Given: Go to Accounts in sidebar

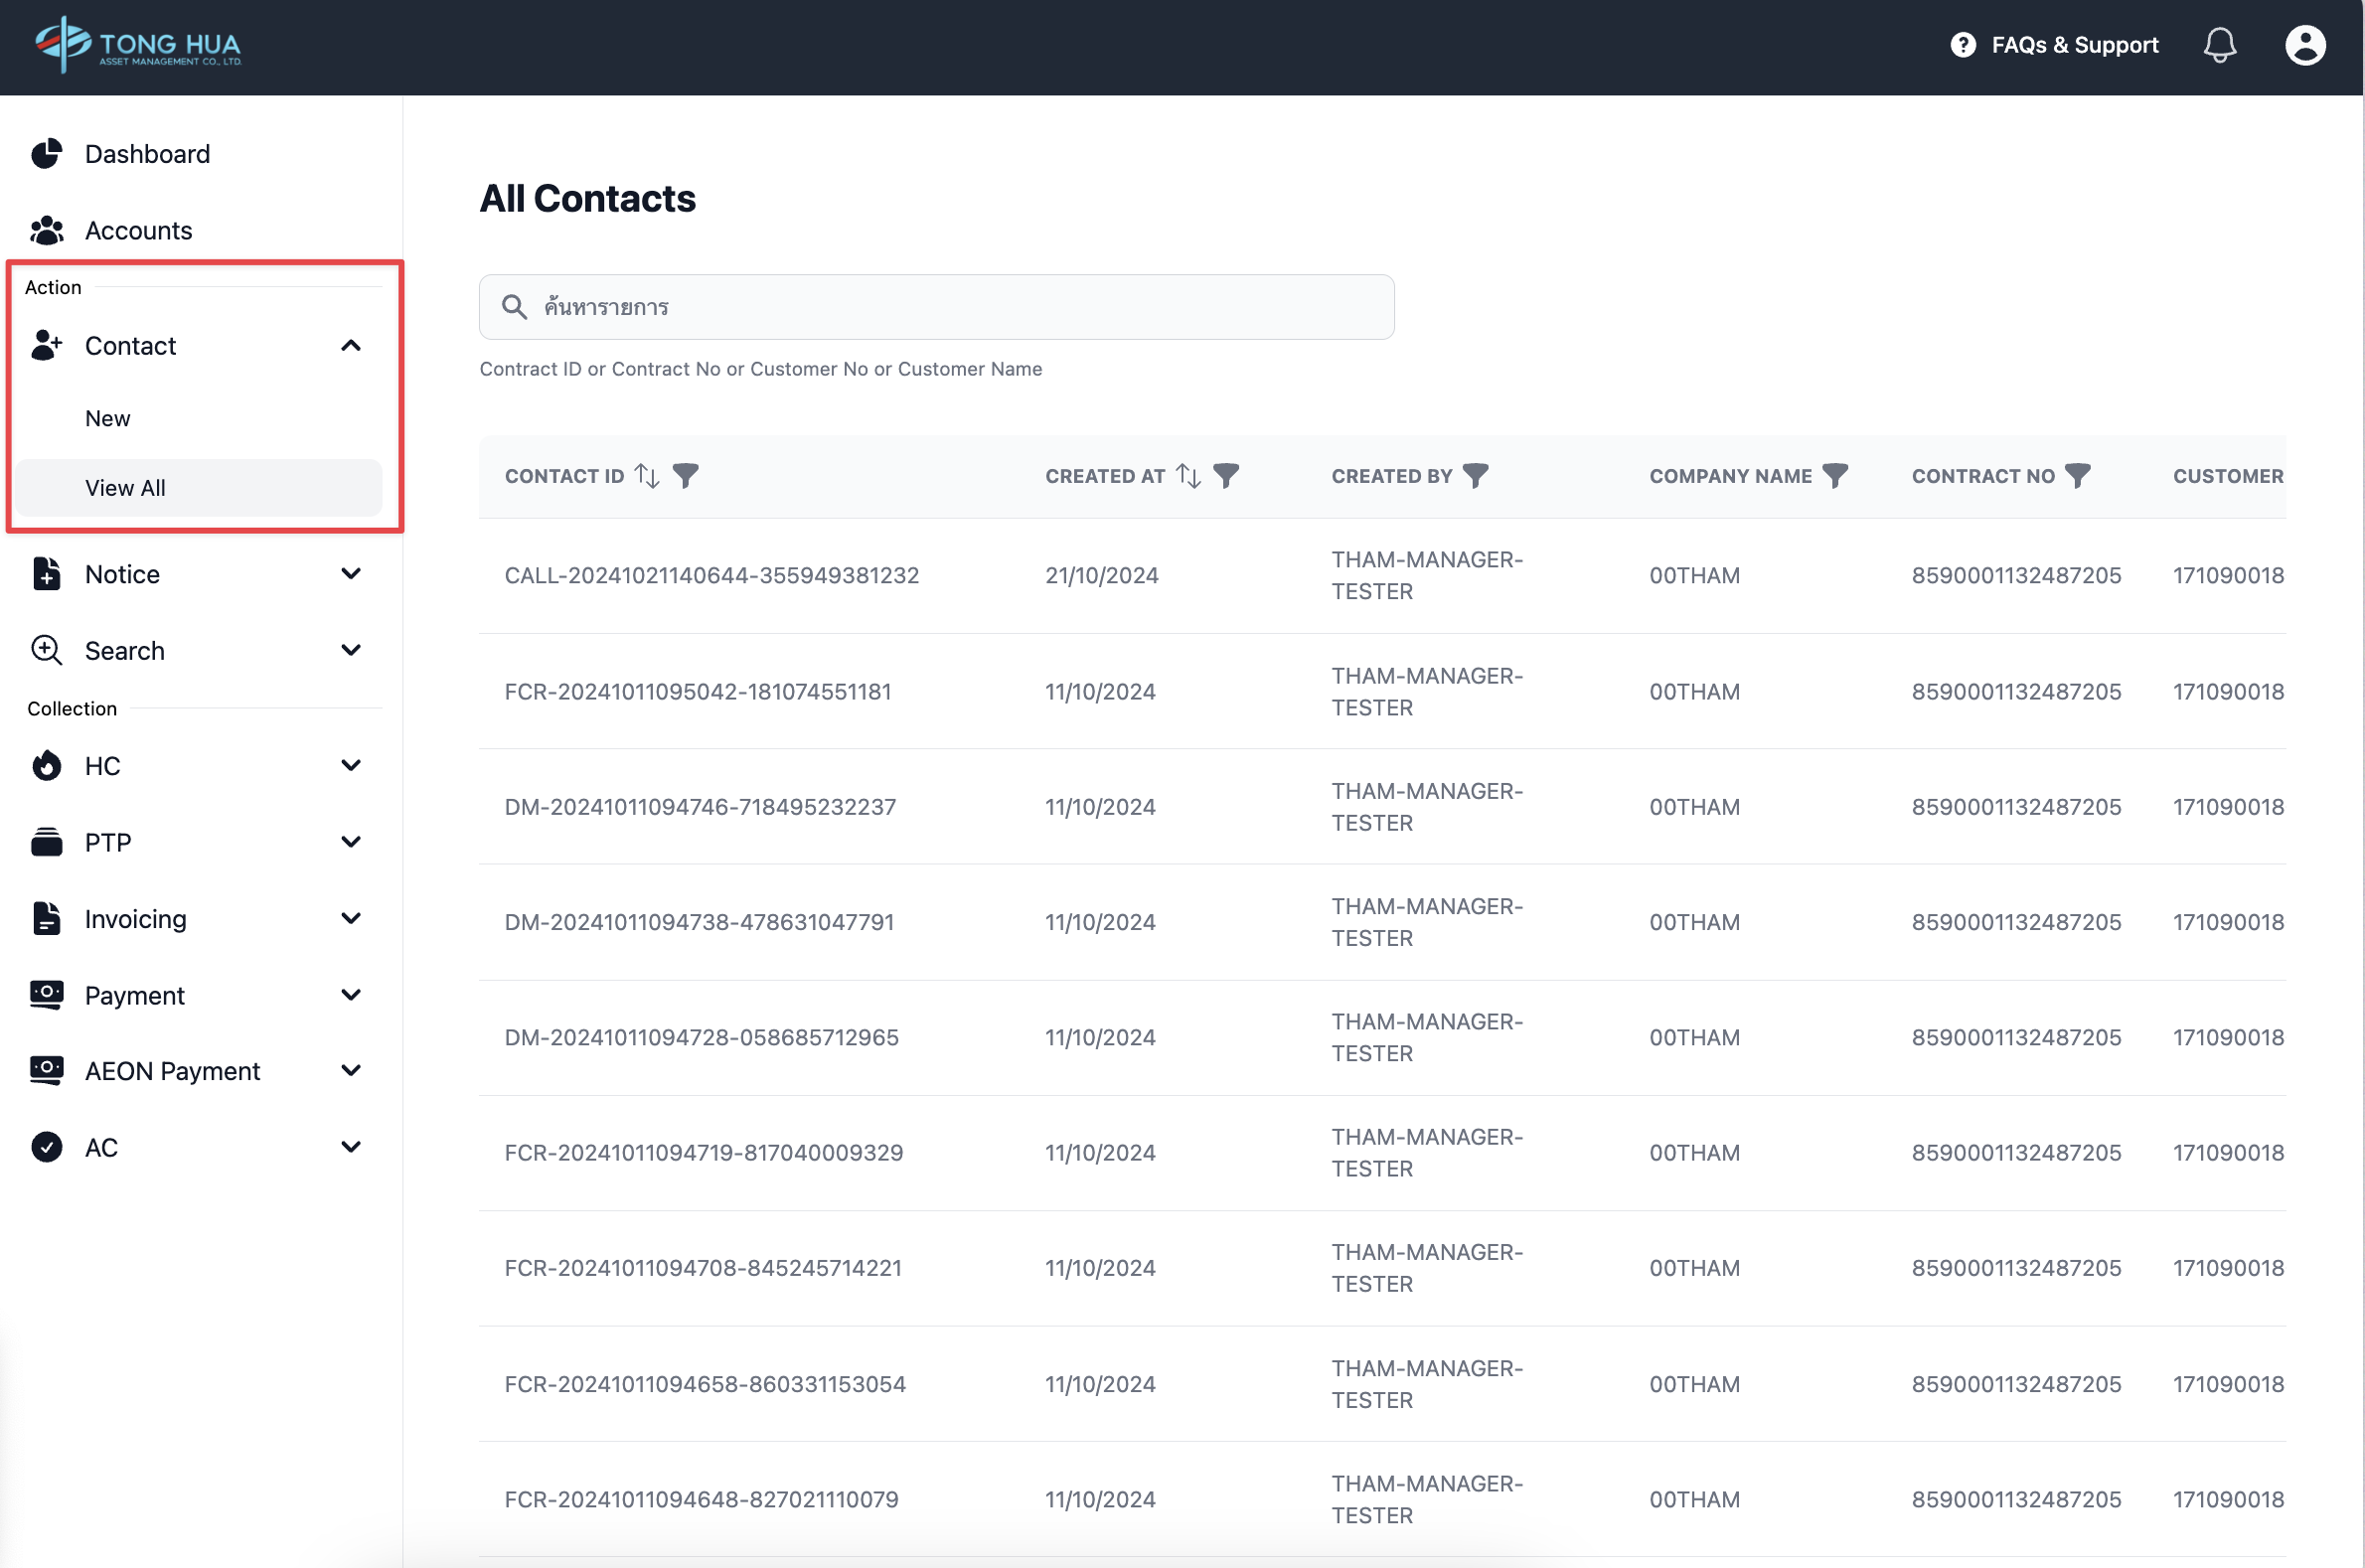Looking at the screenshot, I should tap(138, 231).
